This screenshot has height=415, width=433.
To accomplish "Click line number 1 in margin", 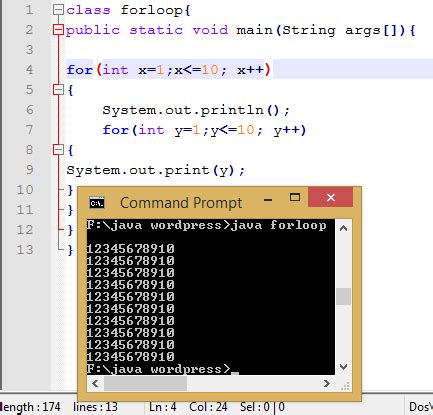I will click(29, 10).
